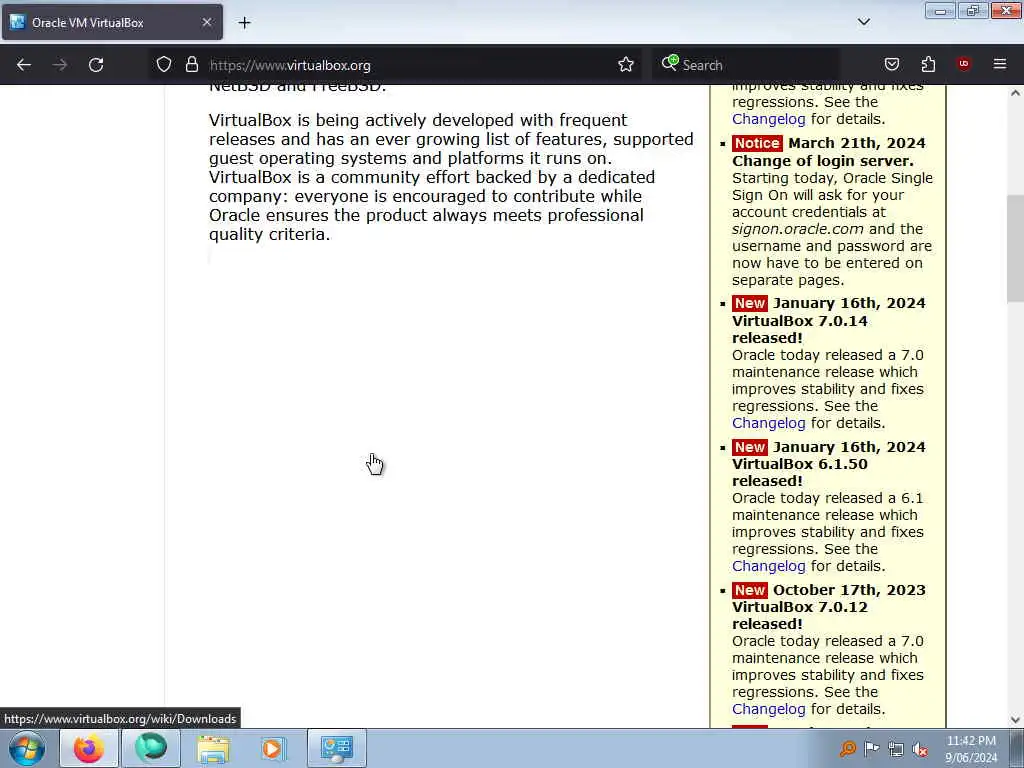Switch to Firefox in the taskbar
1024x768 pixels.
point(89,748)
